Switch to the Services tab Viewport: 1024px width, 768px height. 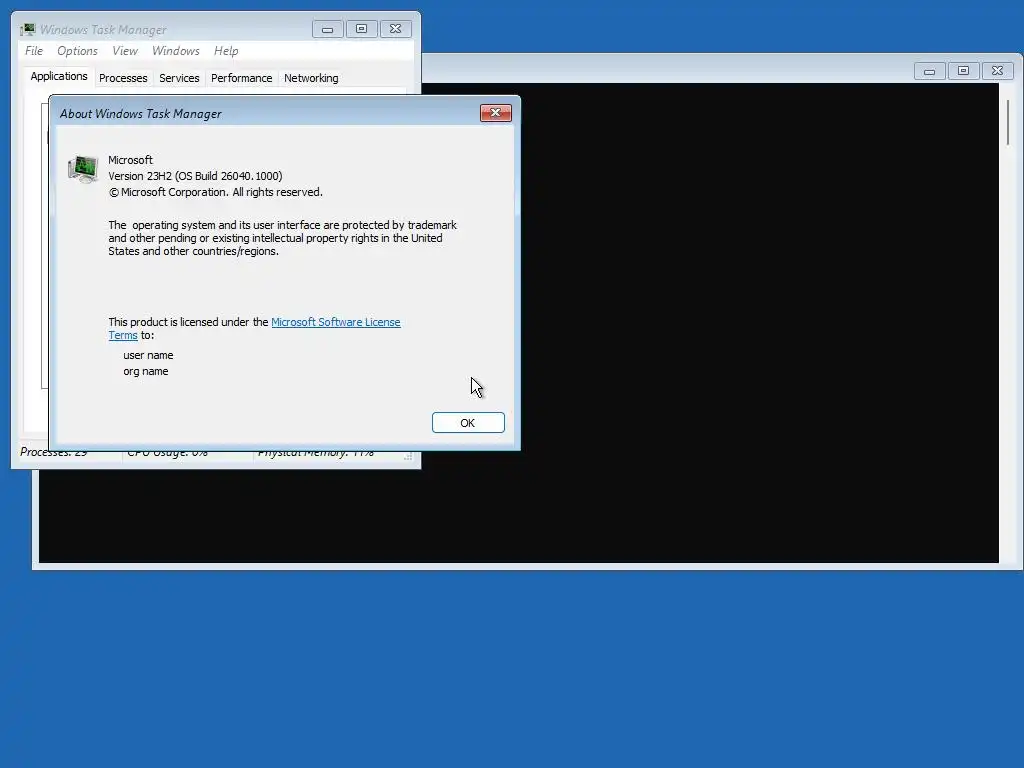tap(179, 78)
